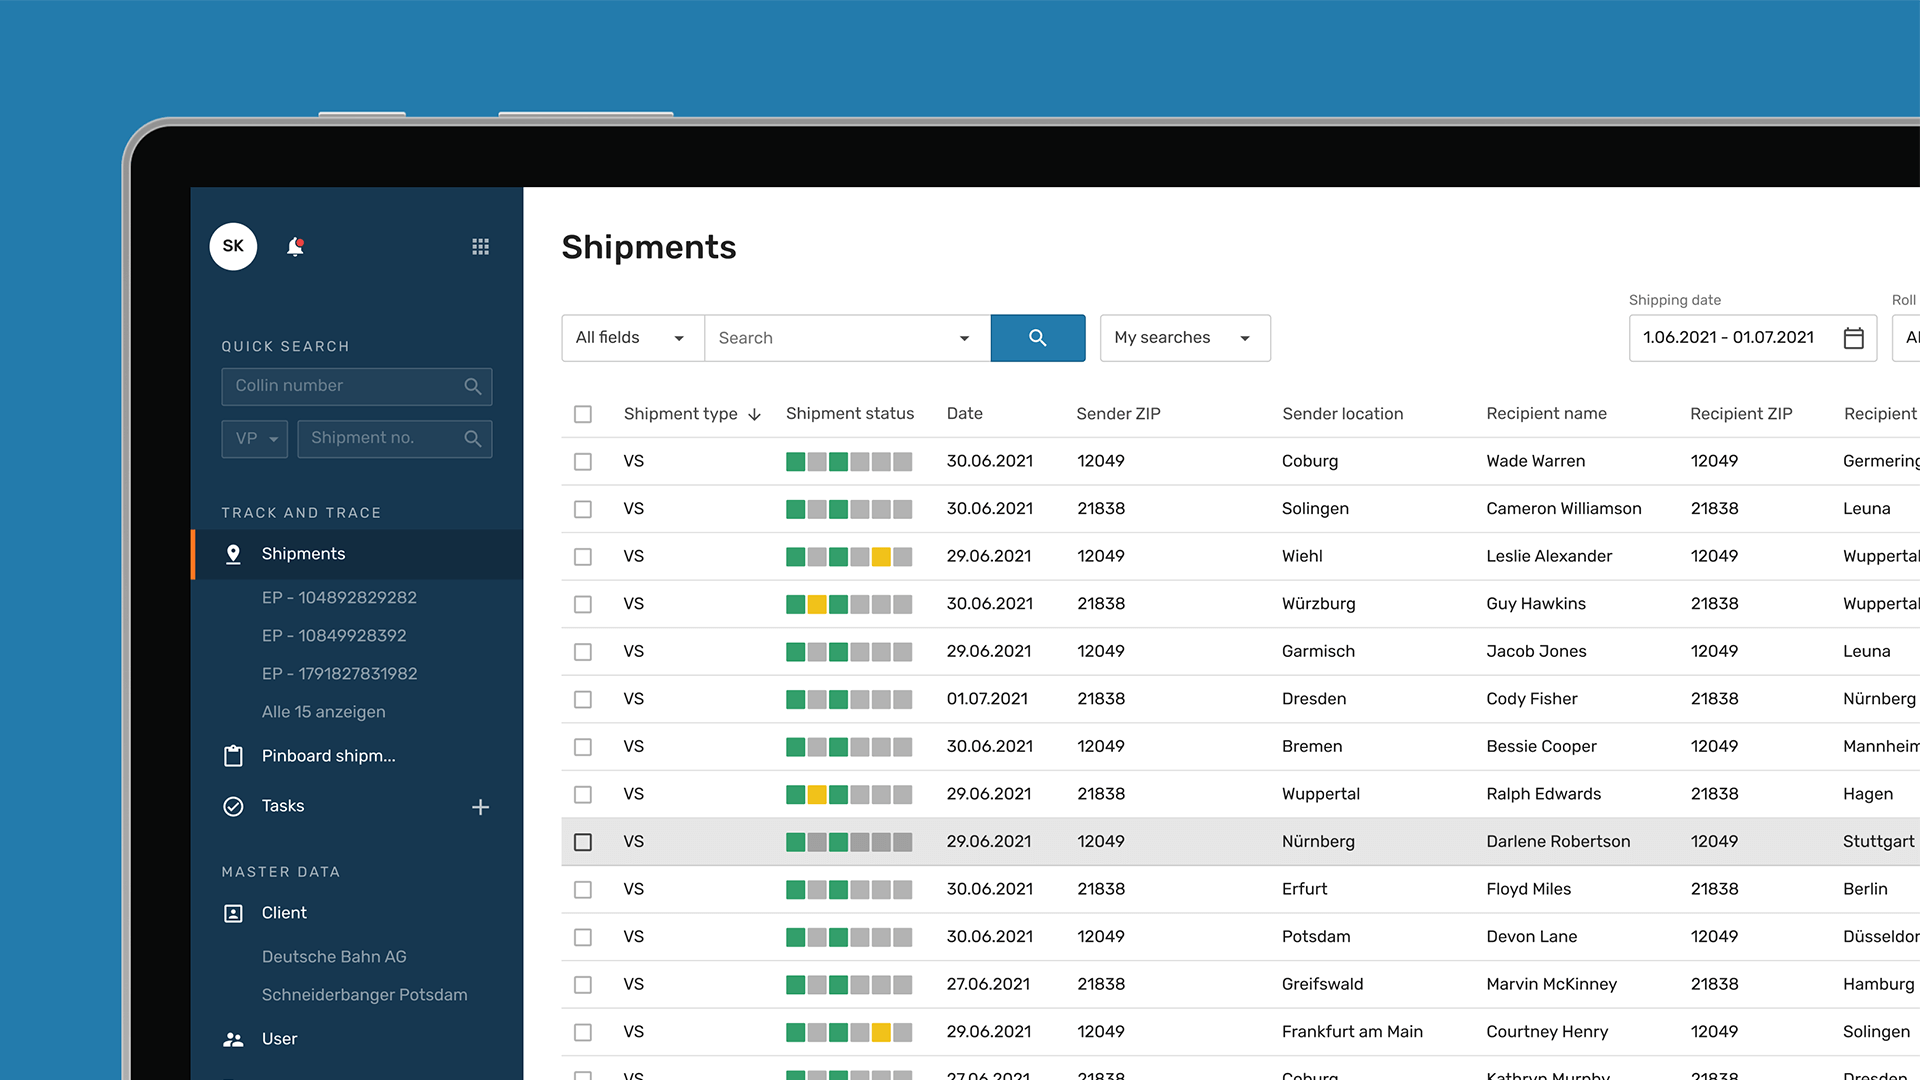Image resolution: width=1920 pixels, height=1080 pixels.
Task: Go to the Client menu item
Action: pyautogui.click(x=284, y=913)
